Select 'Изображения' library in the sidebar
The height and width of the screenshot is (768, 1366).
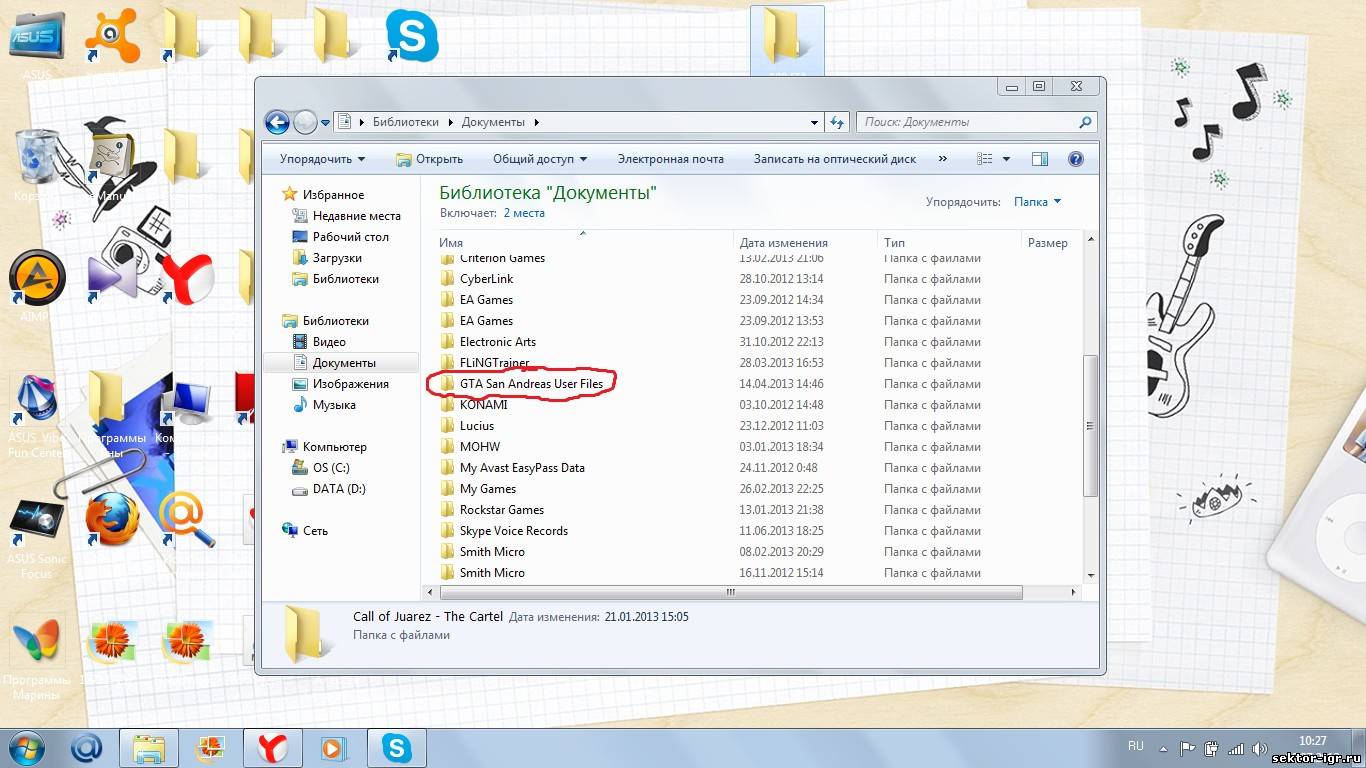(x=340, y=384)
